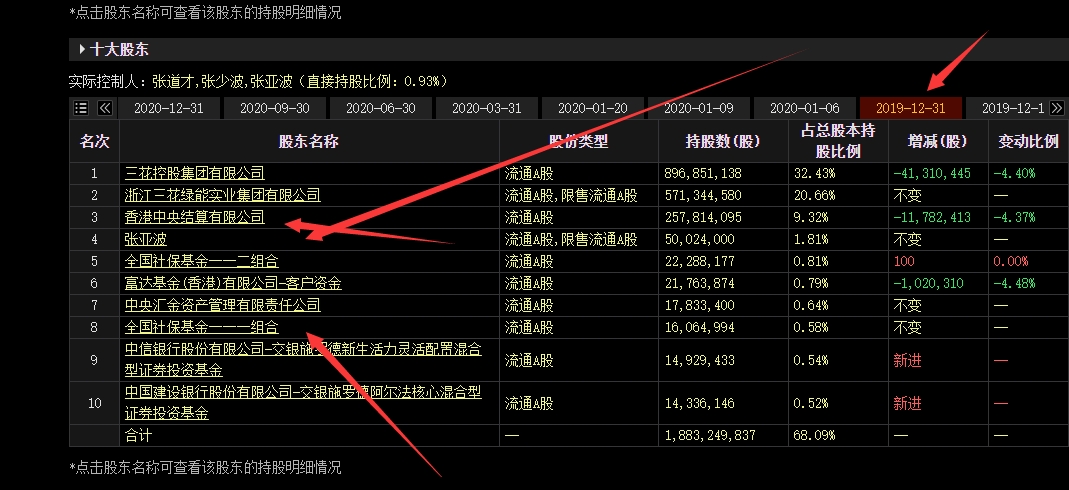Open shareholder 浙江三花绿能实业集团有限公司
The height and width of the screenshot is (490, 1069).
222,196
